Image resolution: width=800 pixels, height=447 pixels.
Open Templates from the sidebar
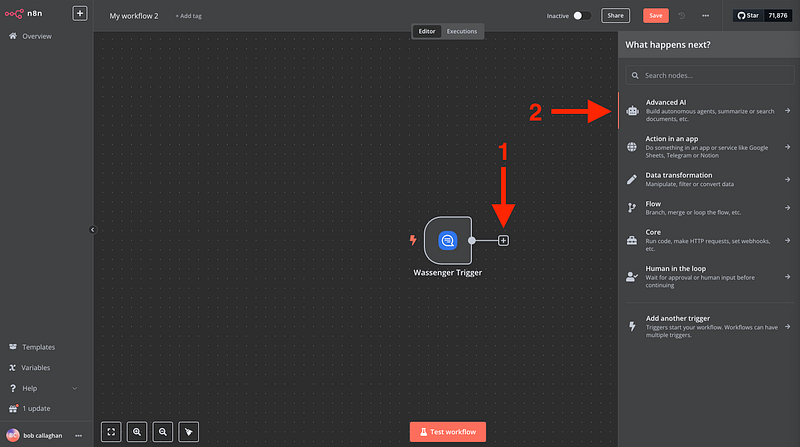38,347
